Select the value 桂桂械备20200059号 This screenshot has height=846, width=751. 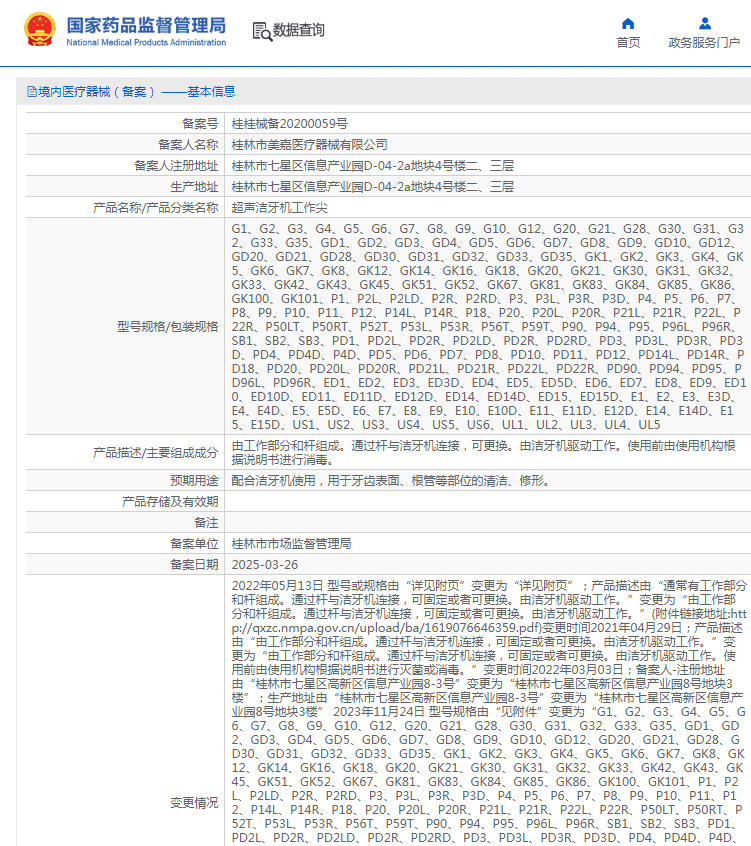click(x=290, y=124)
